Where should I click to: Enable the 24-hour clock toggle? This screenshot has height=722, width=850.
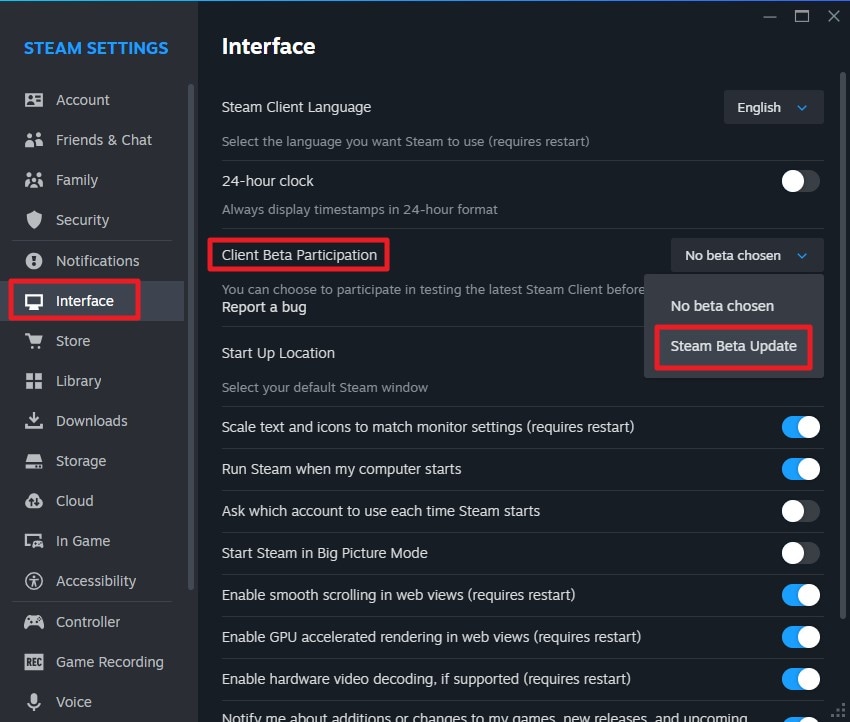[x=799, y=181]
